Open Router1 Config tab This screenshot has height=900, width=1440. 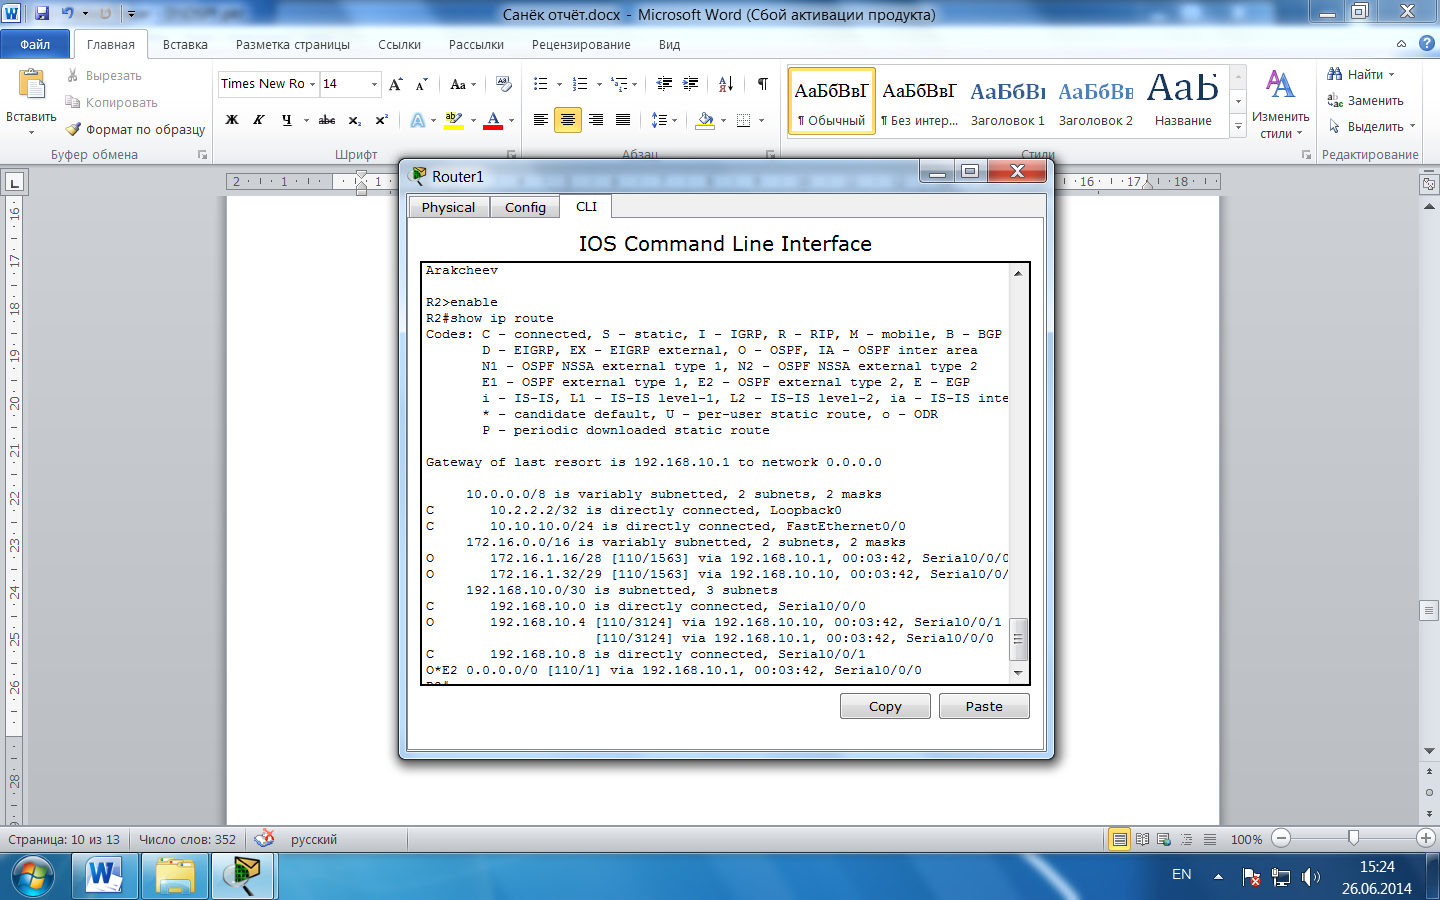tap(525, 207)
